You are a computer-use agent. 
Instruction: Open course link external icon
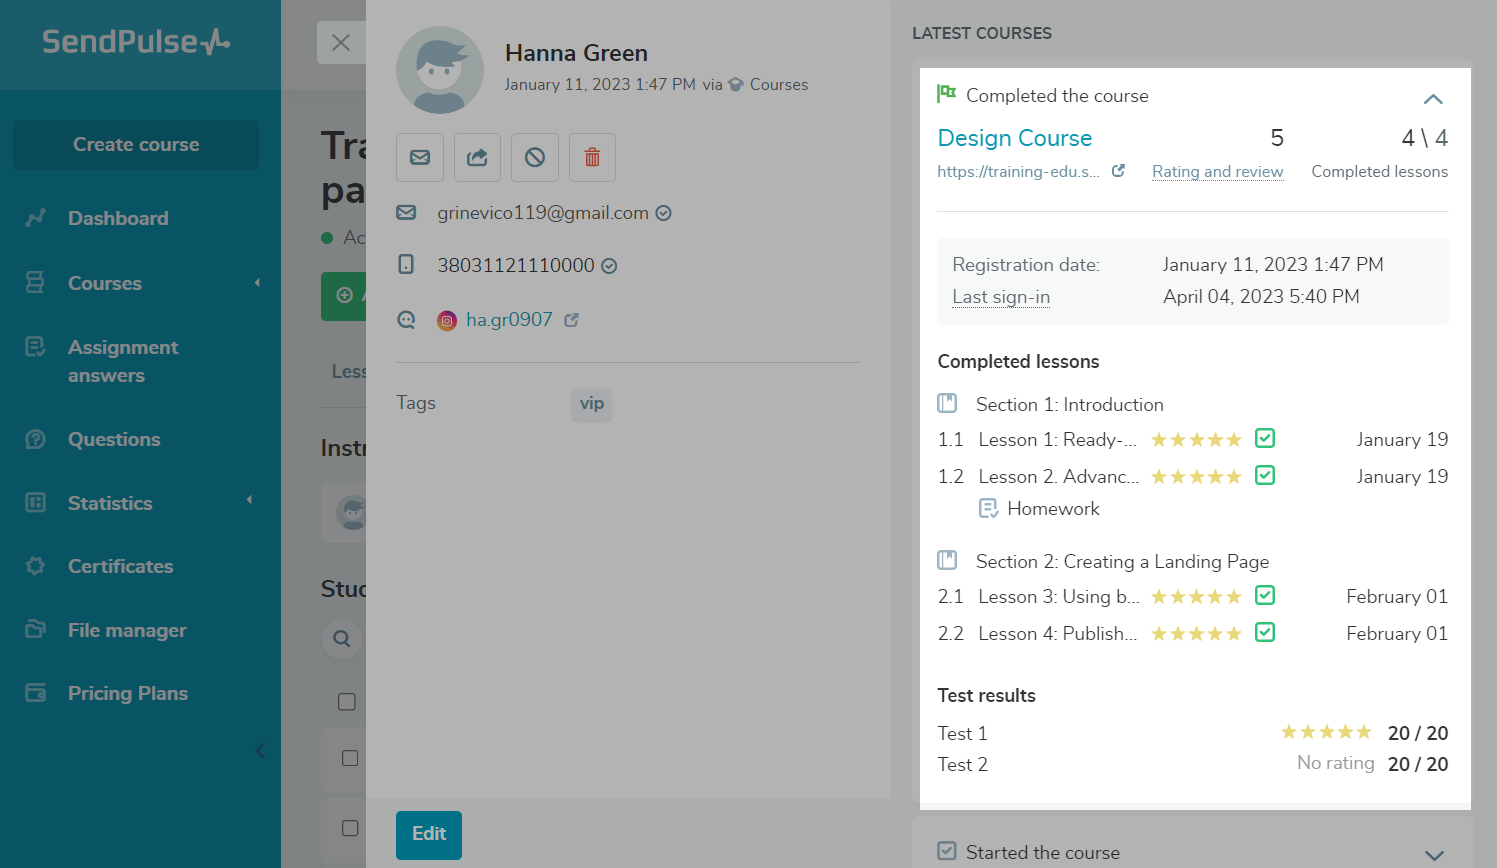[x=1118, y=171]
